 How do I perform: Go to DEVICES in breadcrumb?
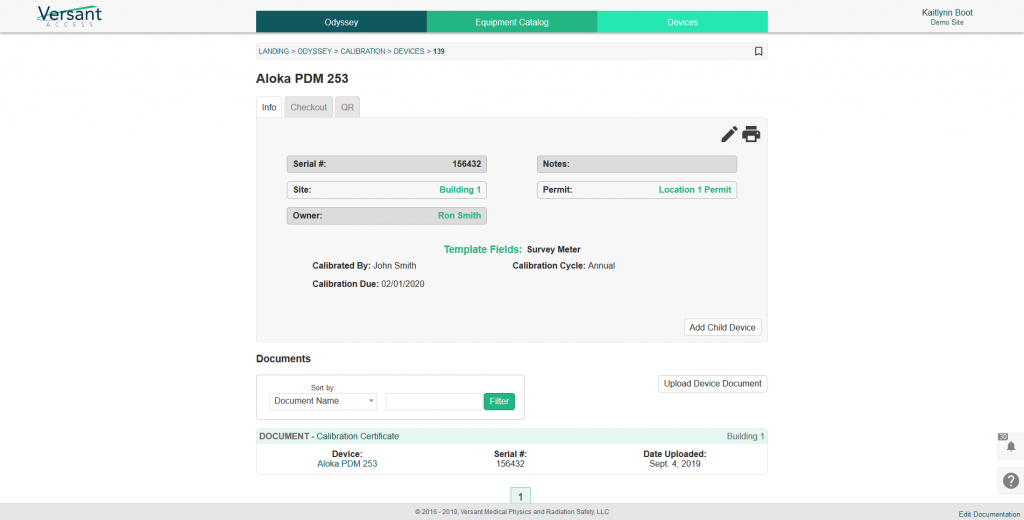tap(409, 51)
